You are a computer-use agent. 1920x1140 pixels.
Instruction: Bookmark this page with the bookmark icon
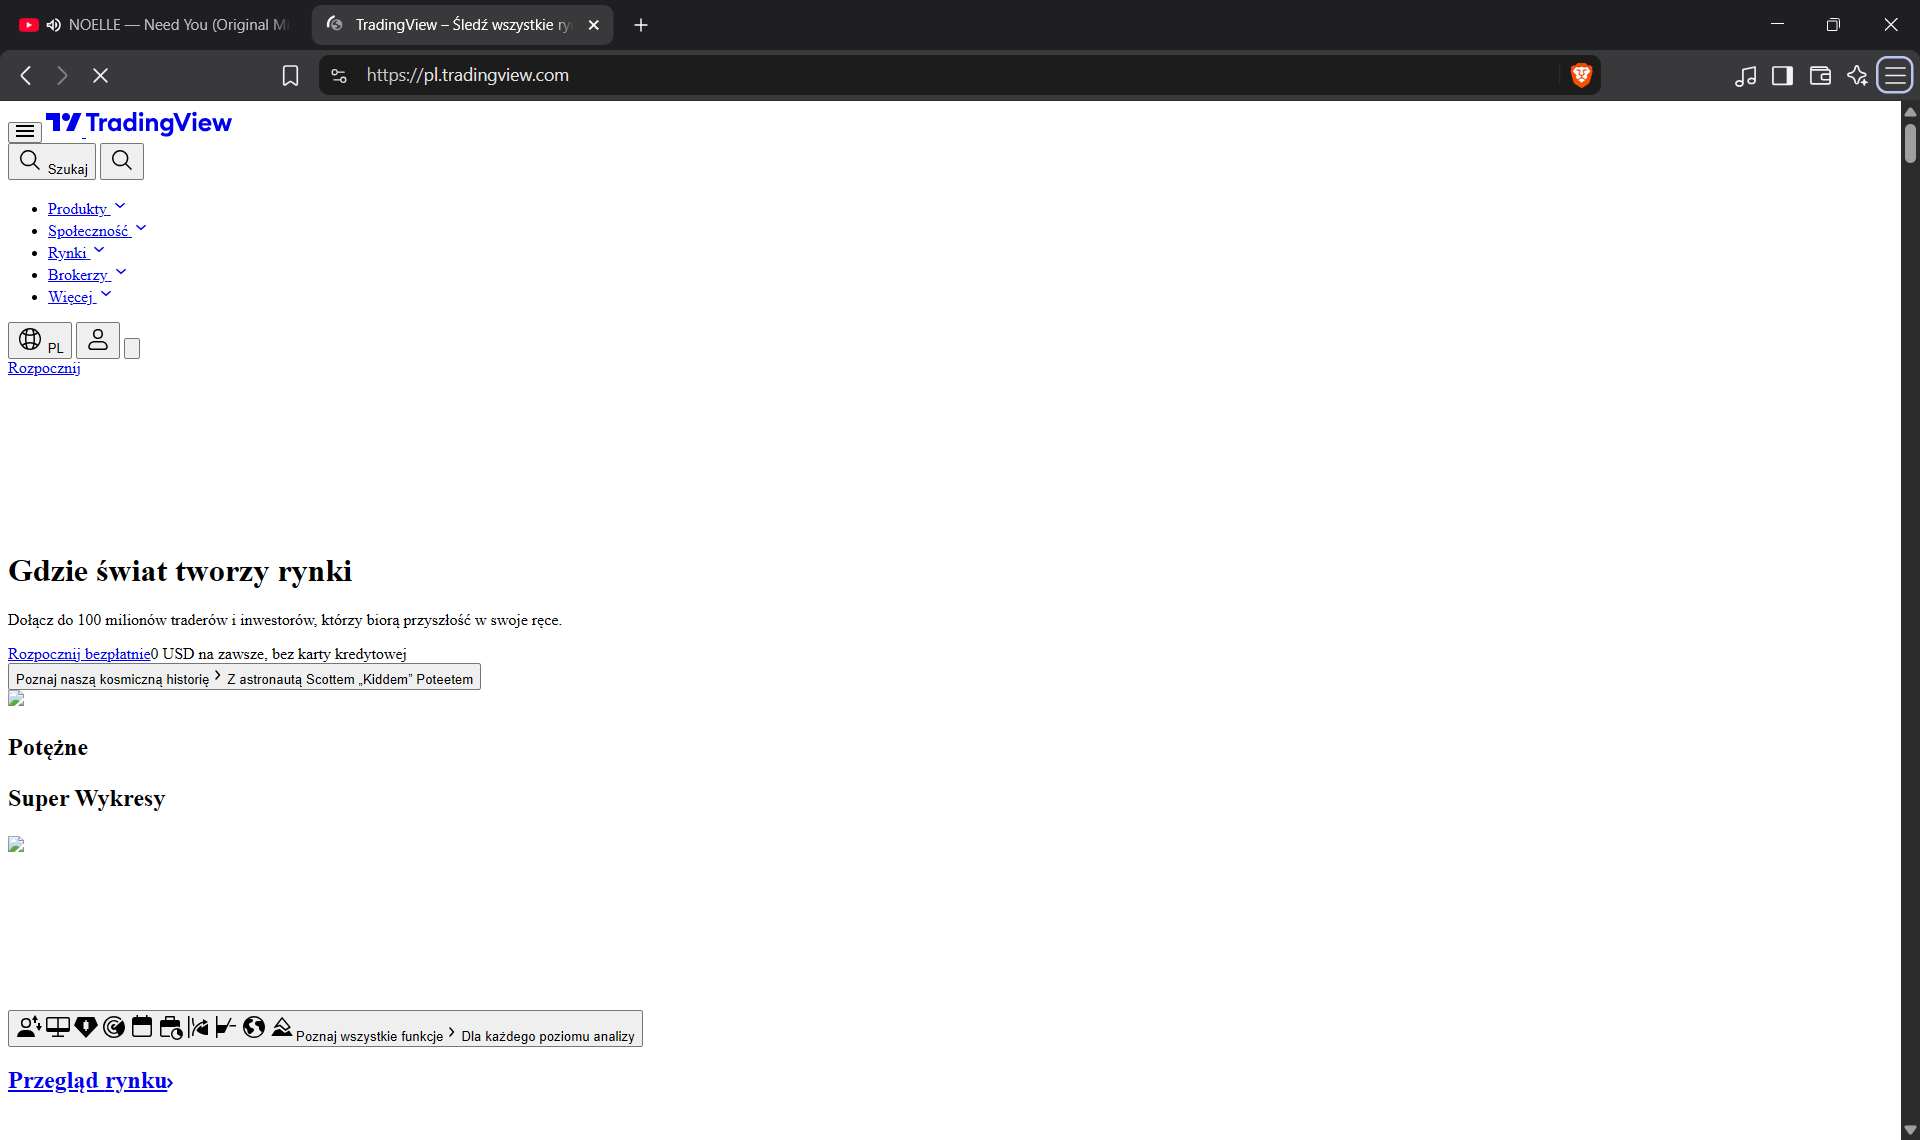coord(290,75)
